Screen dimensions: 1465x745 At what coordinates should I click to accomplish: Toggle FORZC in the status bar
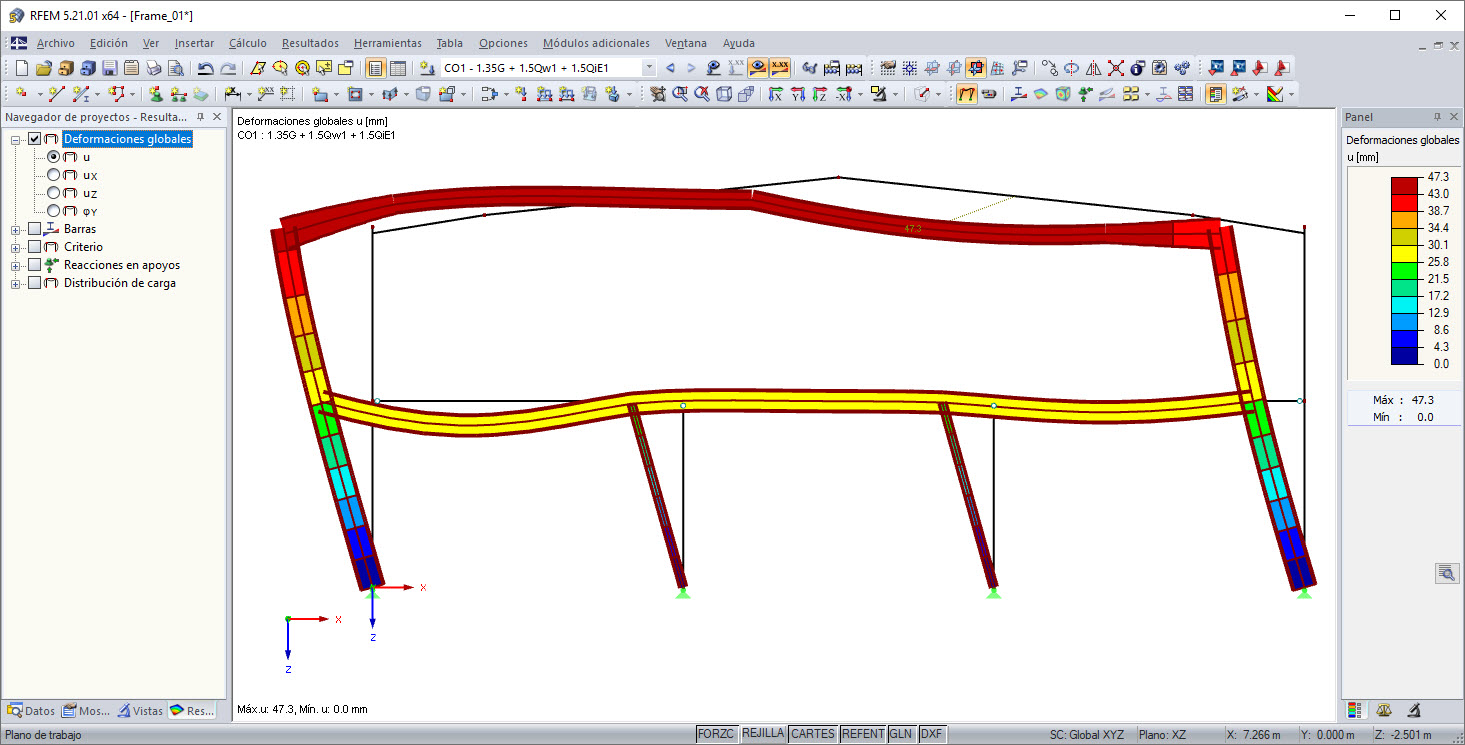tap(716, 734)
